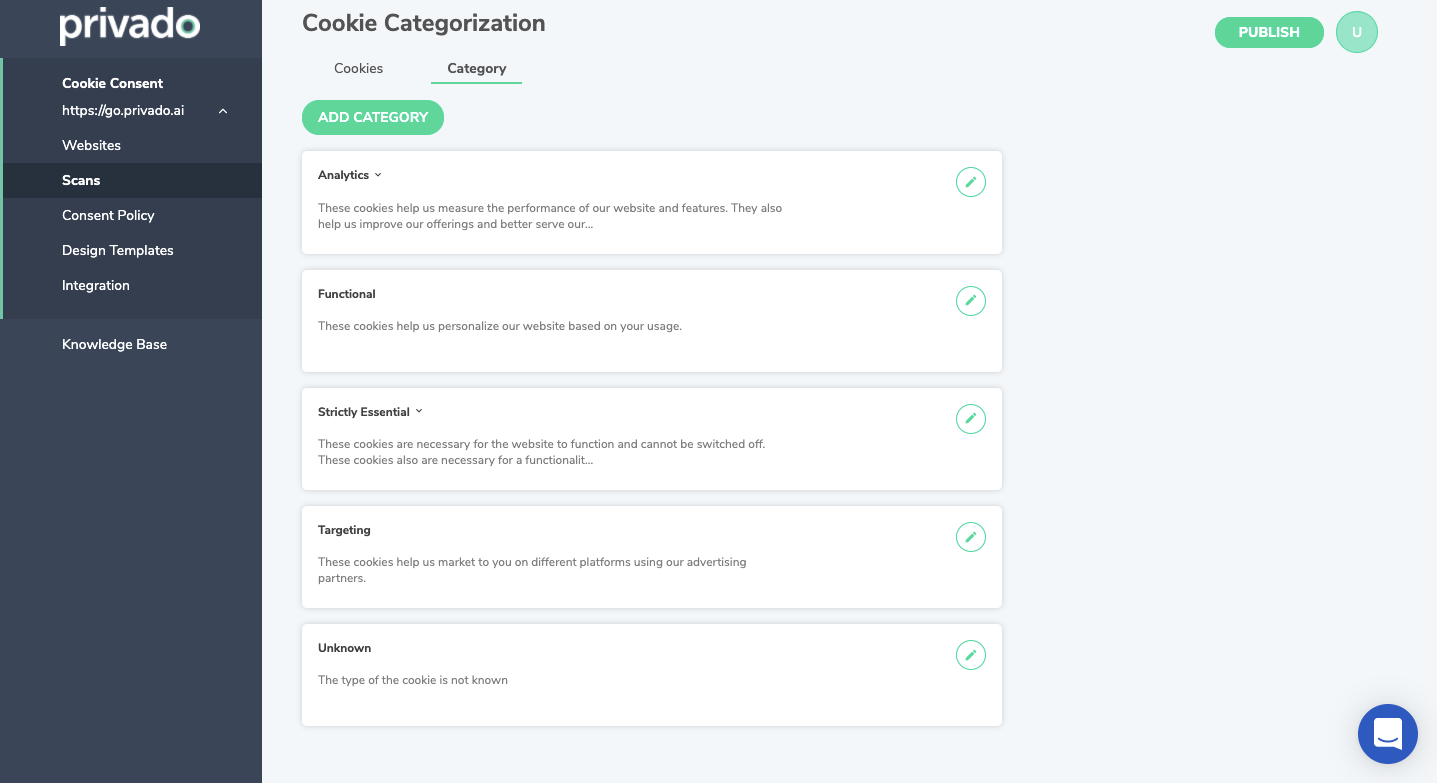Add a new cookie category
The height and width of the screenshot is (783, 1437).
pos(372,117)
